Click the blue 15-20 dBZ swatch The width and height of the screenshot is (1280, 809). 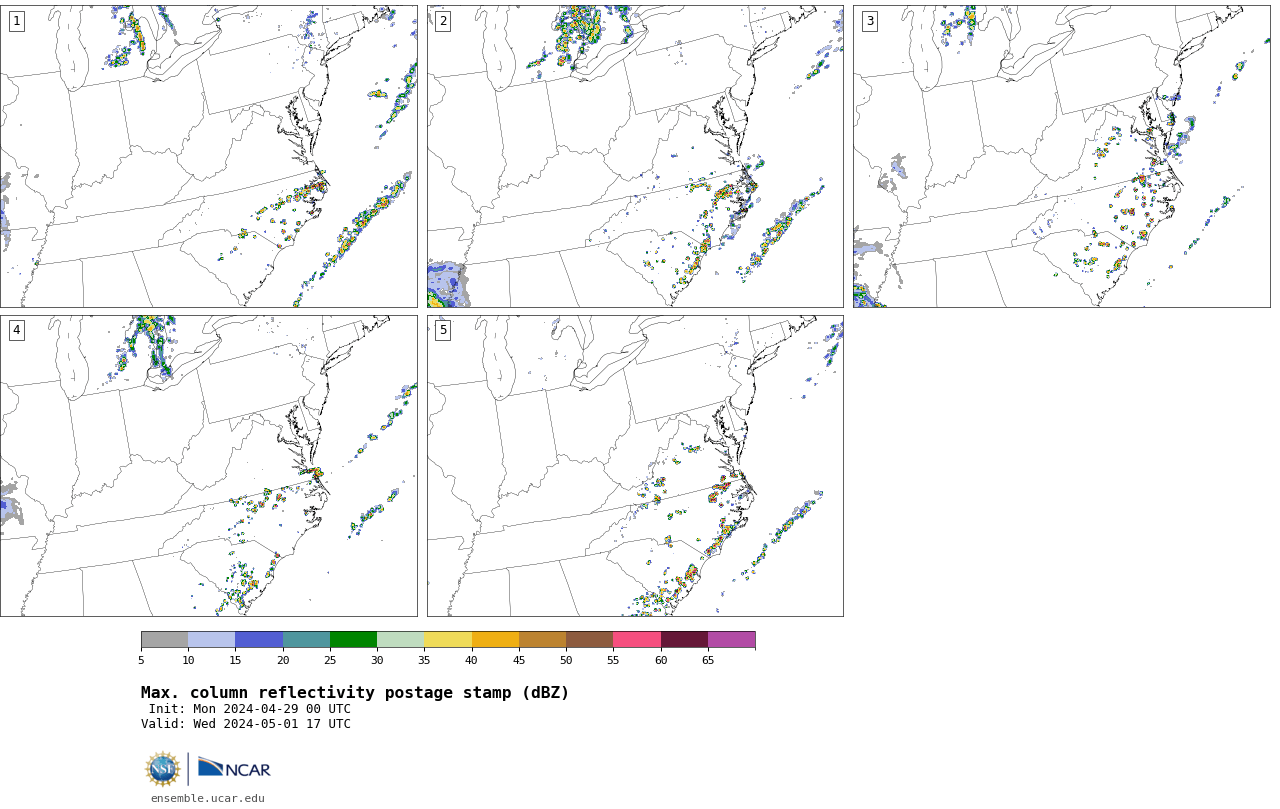[259, 640]
